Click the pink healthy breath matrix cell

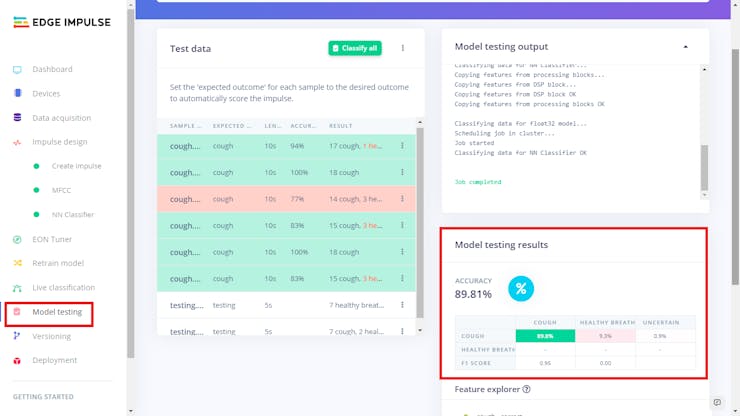pyautogui.click(x=605, y=336)
